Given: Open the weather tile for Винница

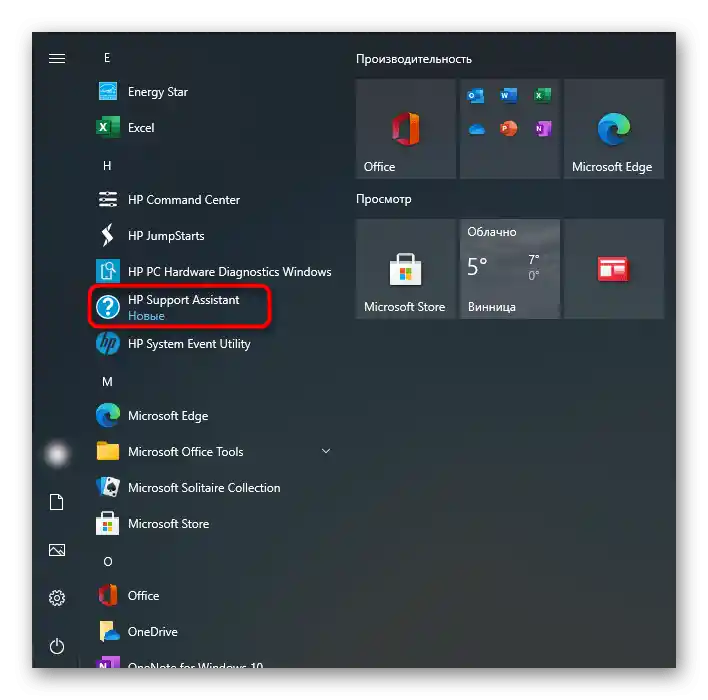Looking at the screenshot, I should pos(510,269).
